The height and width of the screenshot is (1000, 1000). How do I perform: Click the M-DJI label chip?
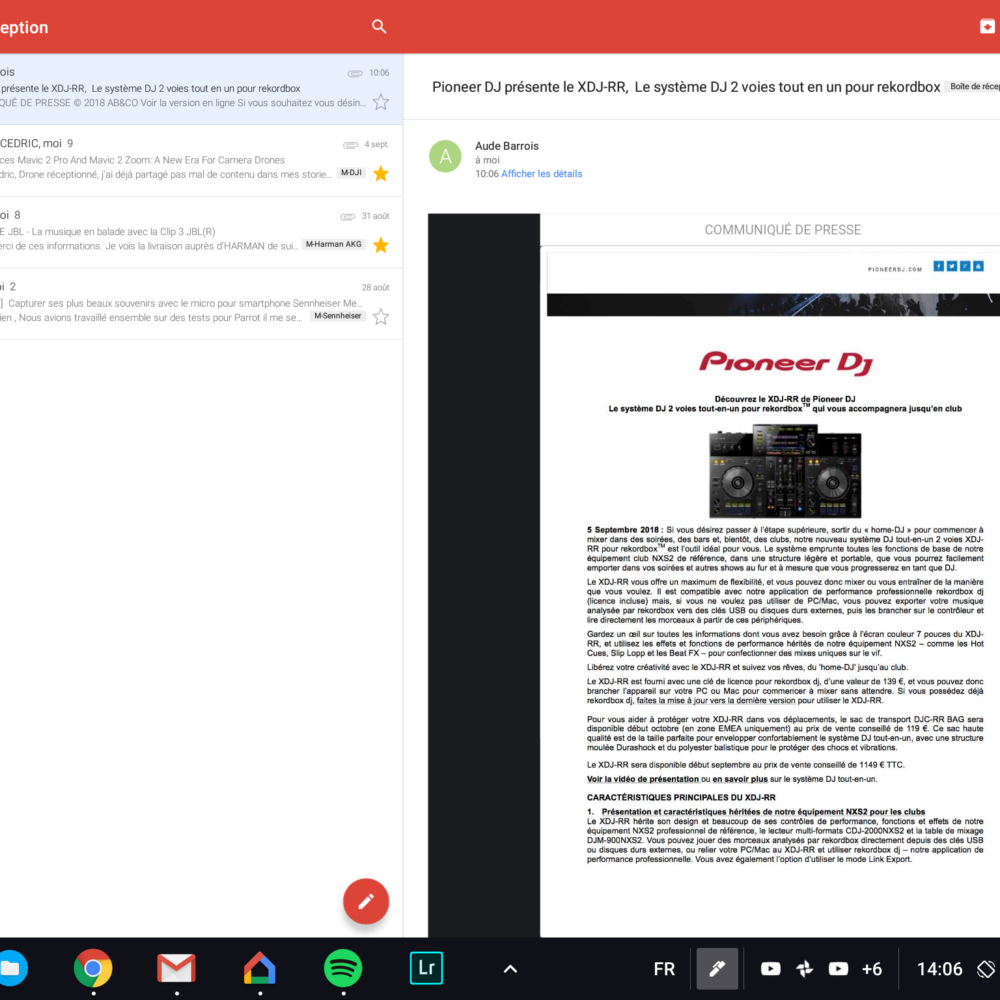351,173
